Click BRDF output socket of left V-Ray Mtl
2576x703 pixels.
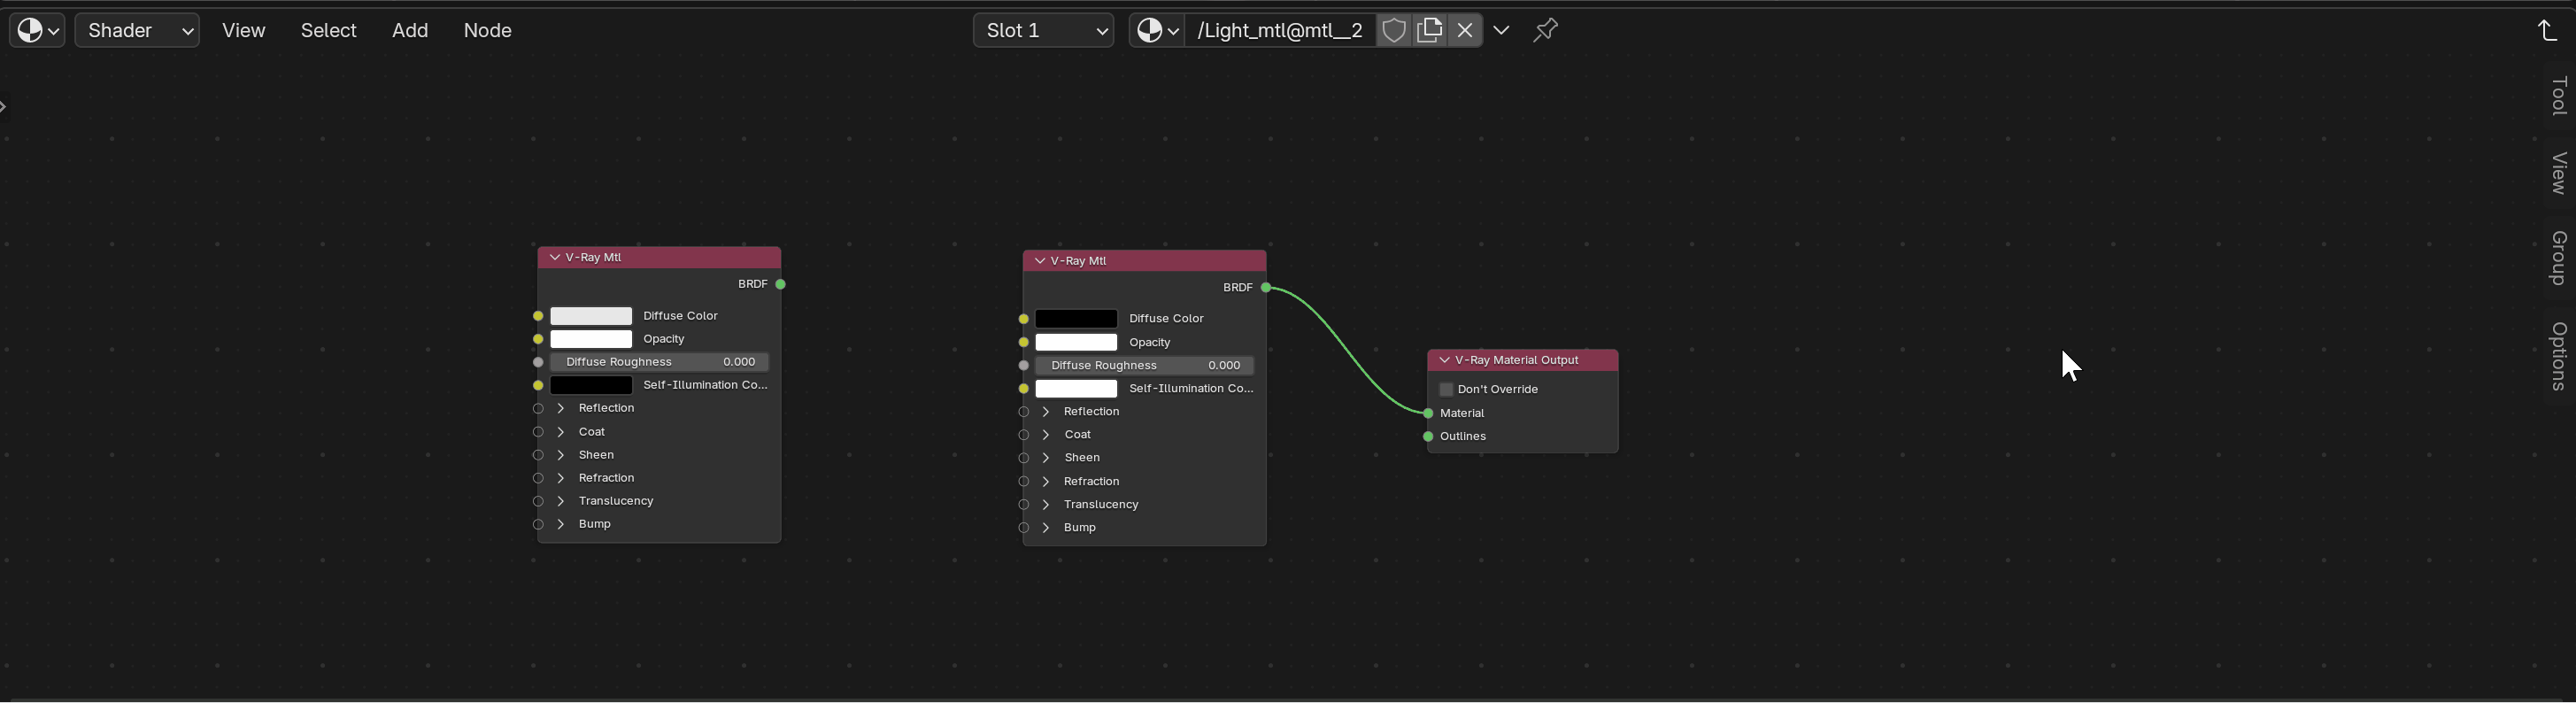[781, 284]
